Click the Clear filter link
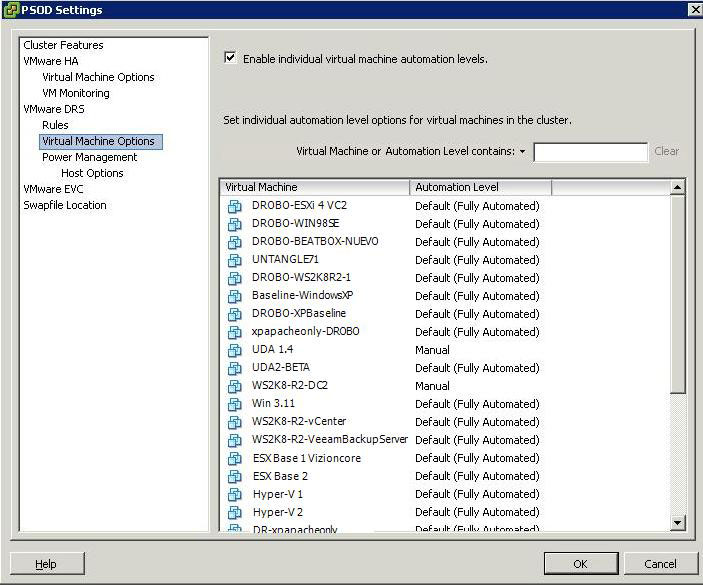The height and width of the screenshot is (585, 703). pos(666,152)
